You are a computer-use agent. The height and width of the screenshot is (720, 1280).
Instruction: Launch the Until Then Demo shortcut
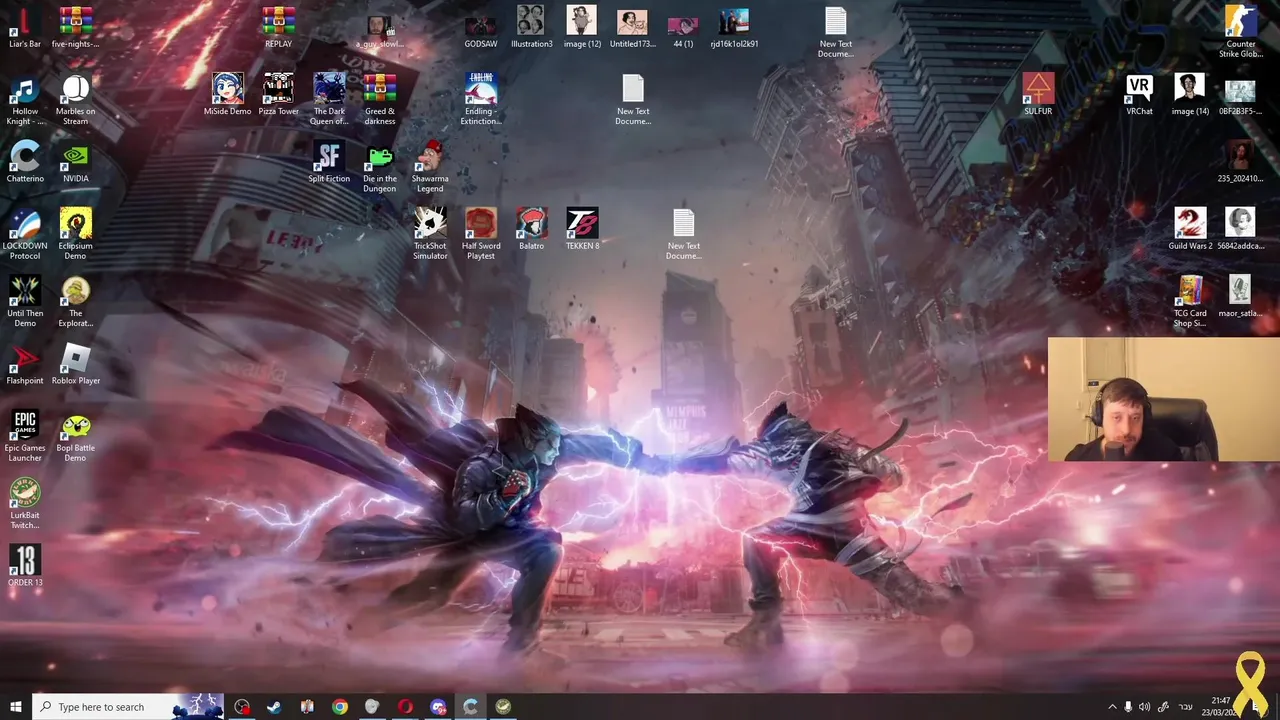point(25,301)
